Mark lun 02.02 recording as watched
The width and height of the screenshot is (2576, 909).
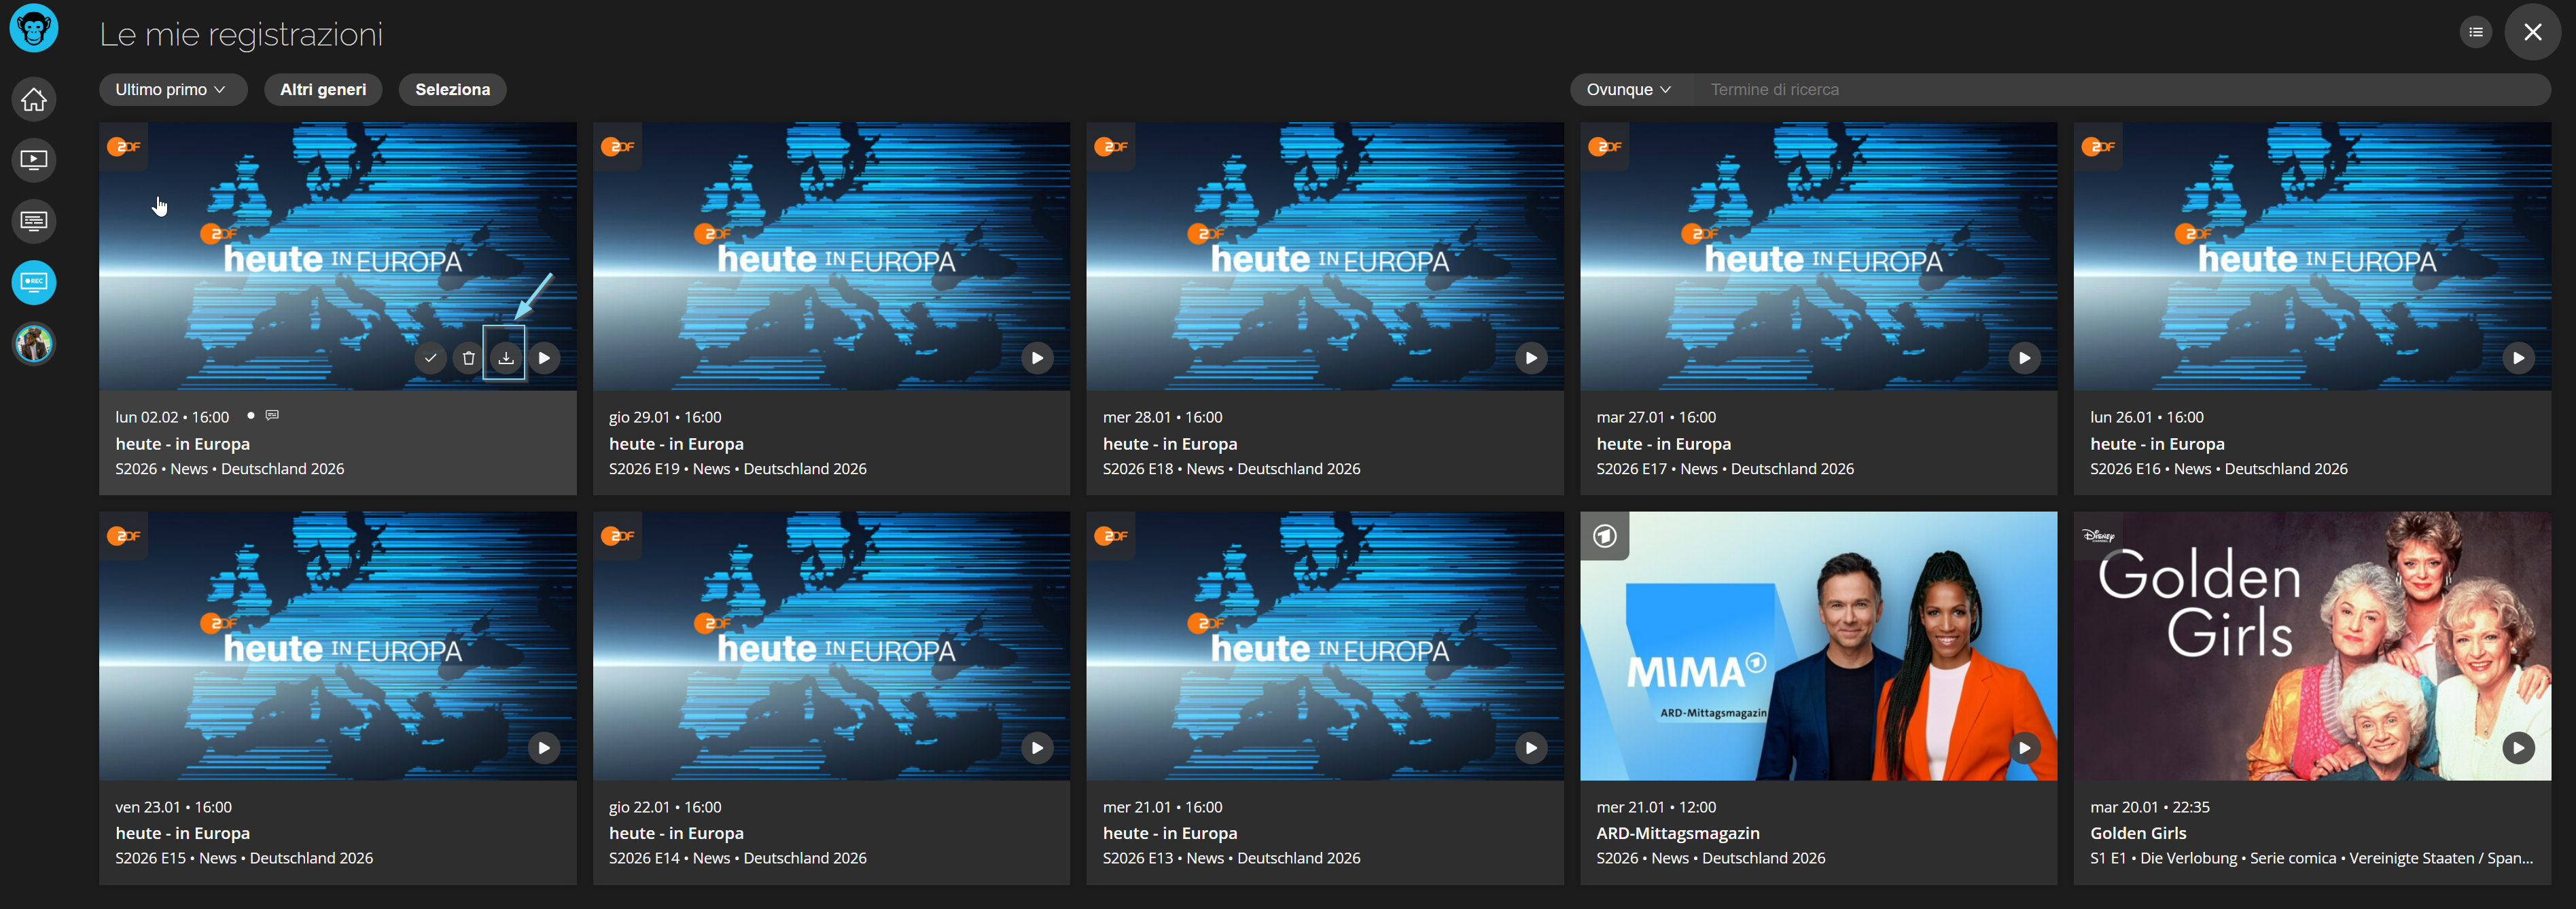[430, 358]
